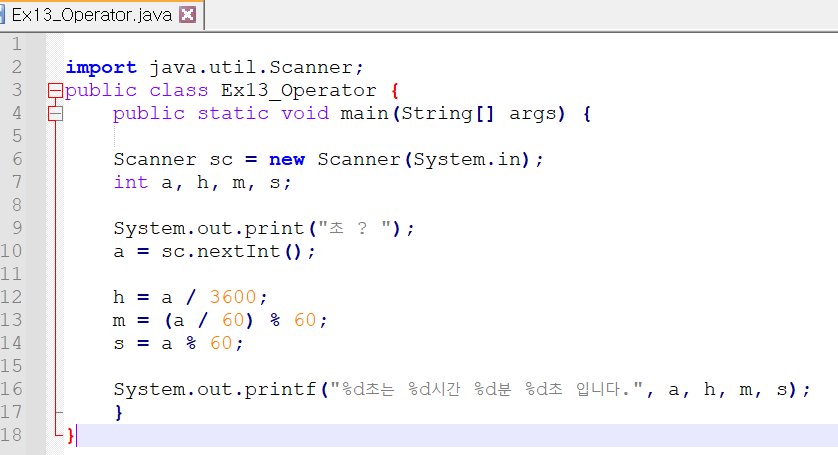Click 'System.out.print' on line 9

pos(208,228)
